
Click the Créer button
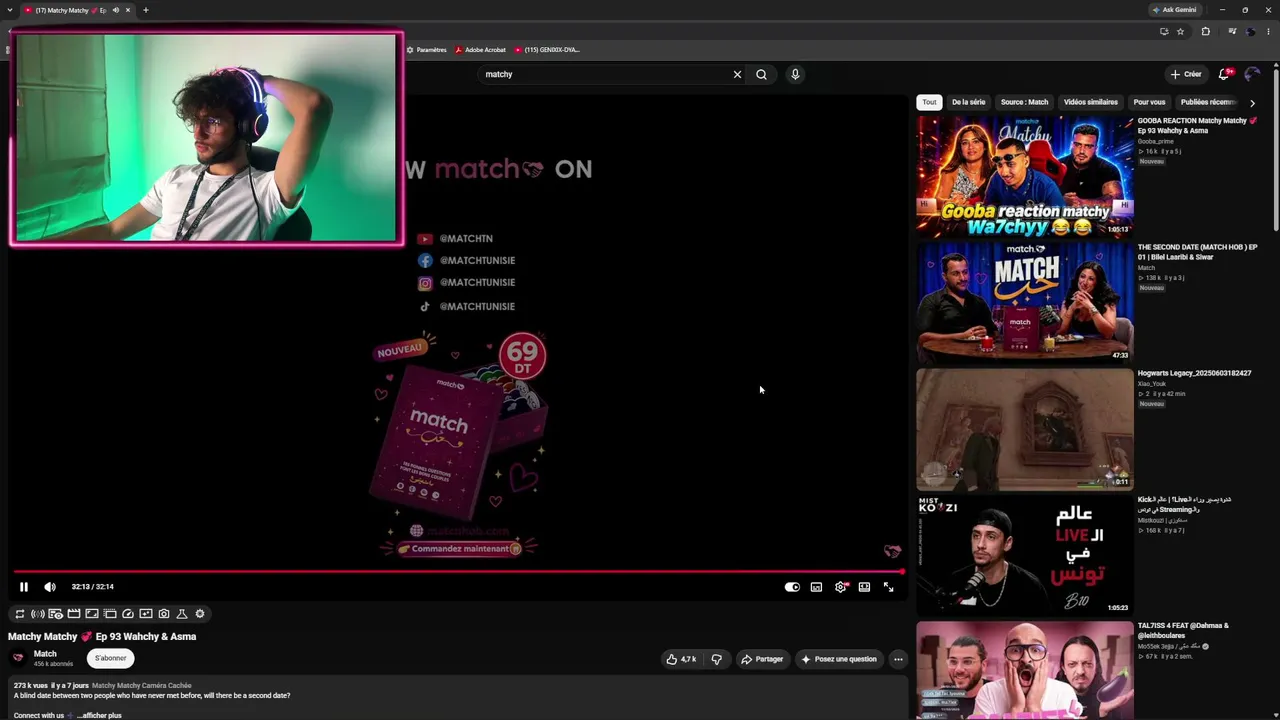click(x=1186, y=74)
